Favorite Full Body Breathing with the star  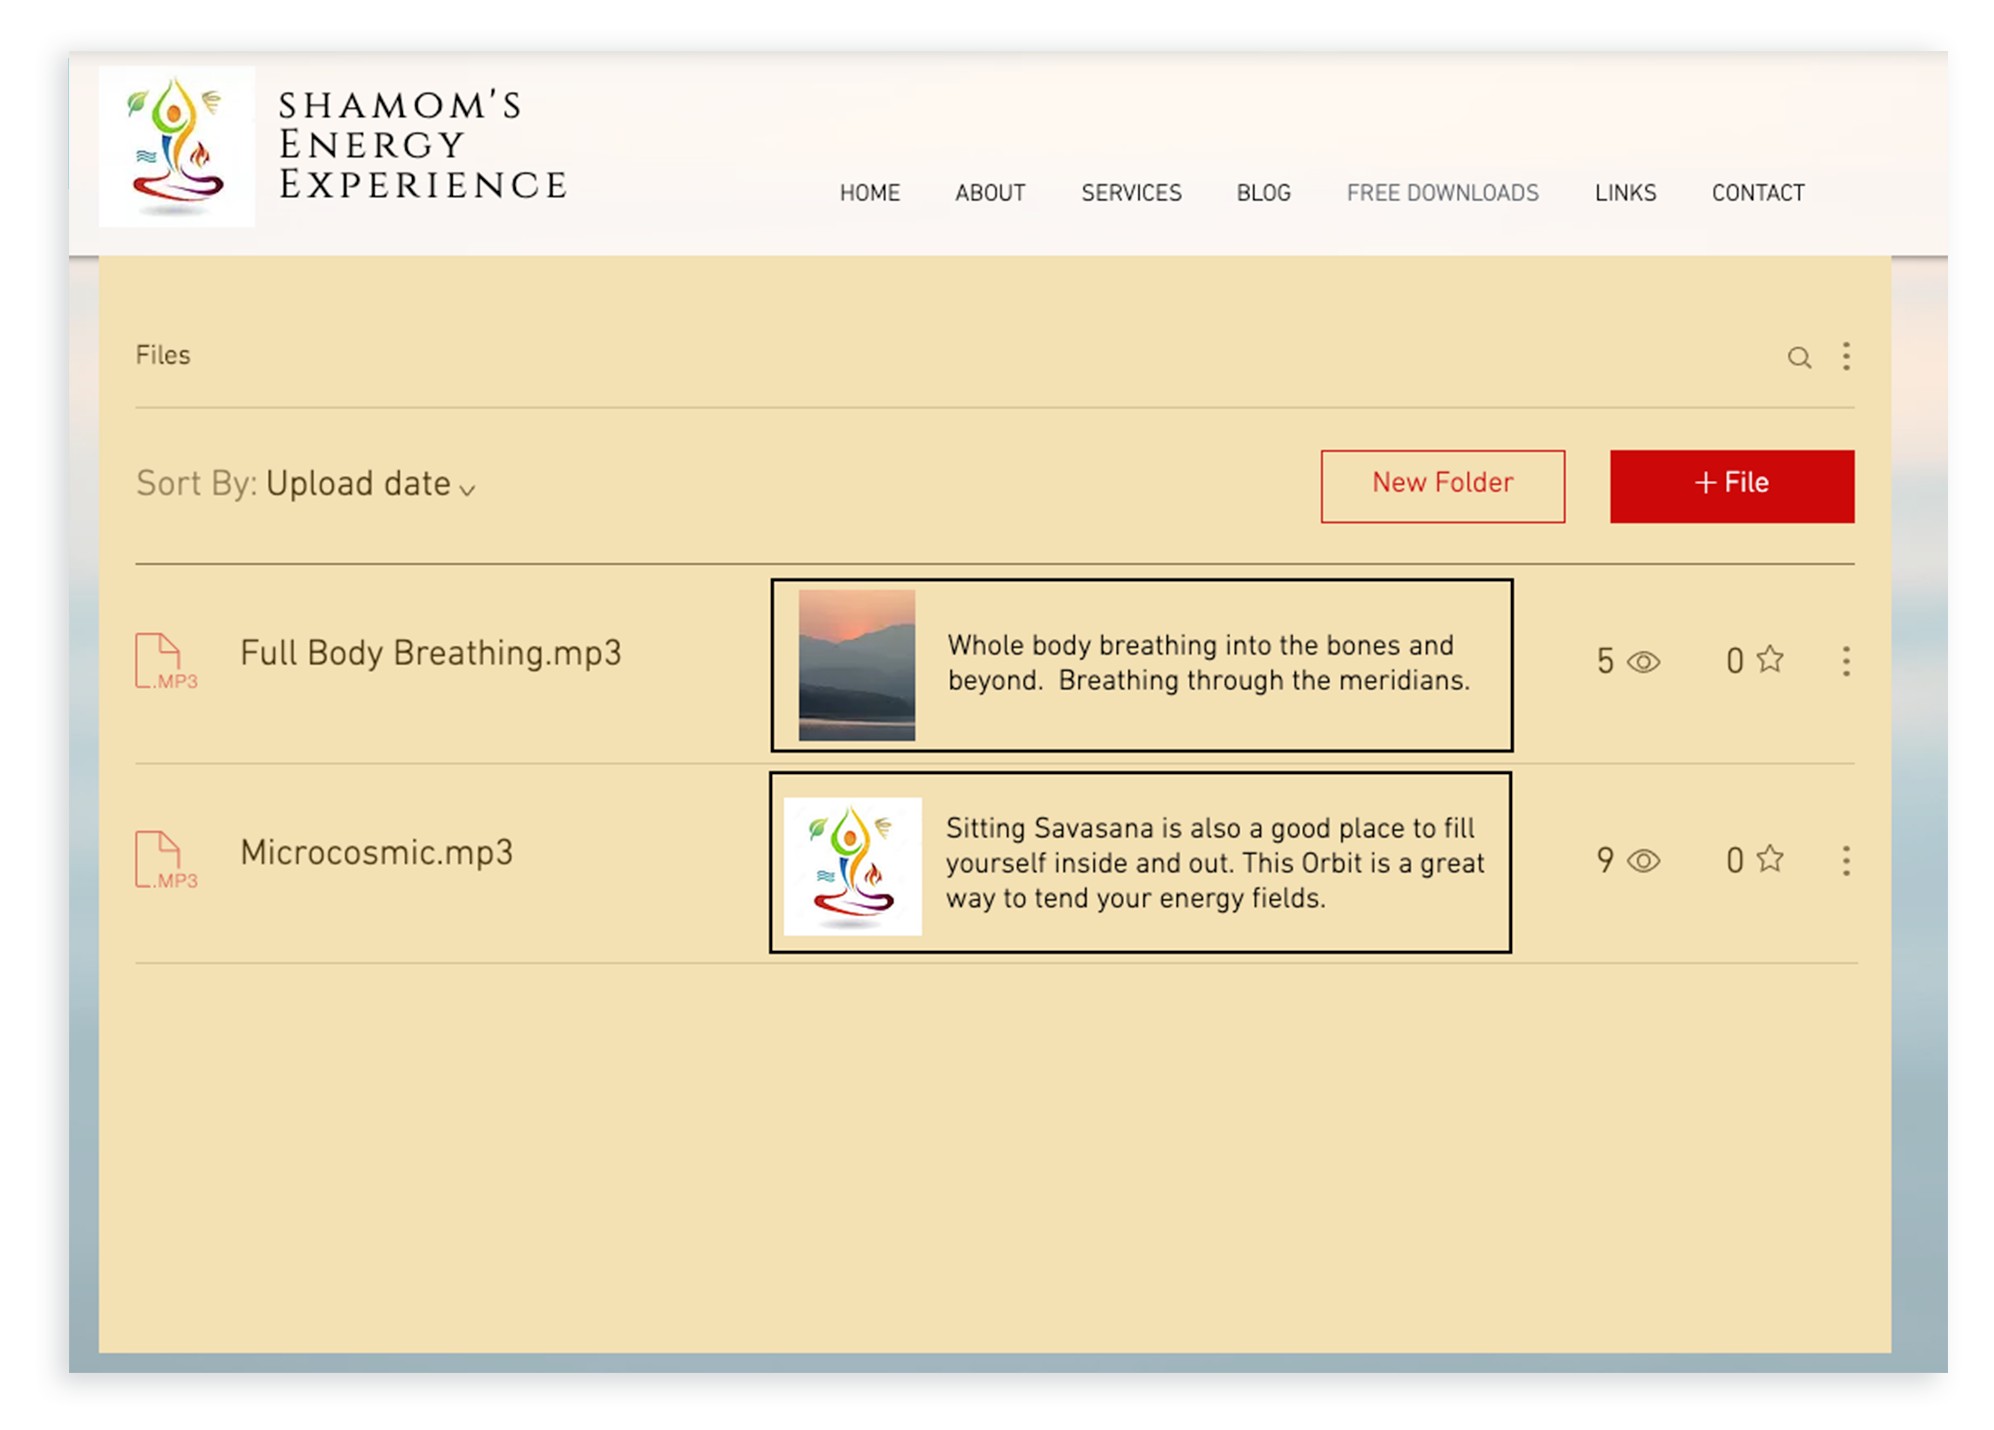point(1770,659)
